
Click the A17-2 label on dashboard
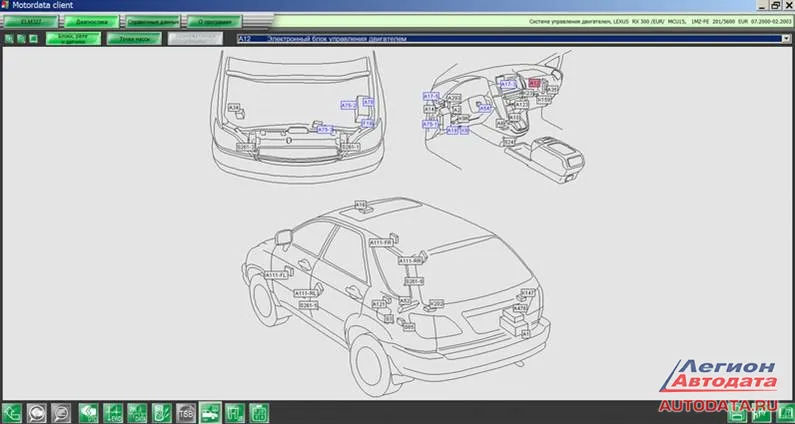(508, 84)
